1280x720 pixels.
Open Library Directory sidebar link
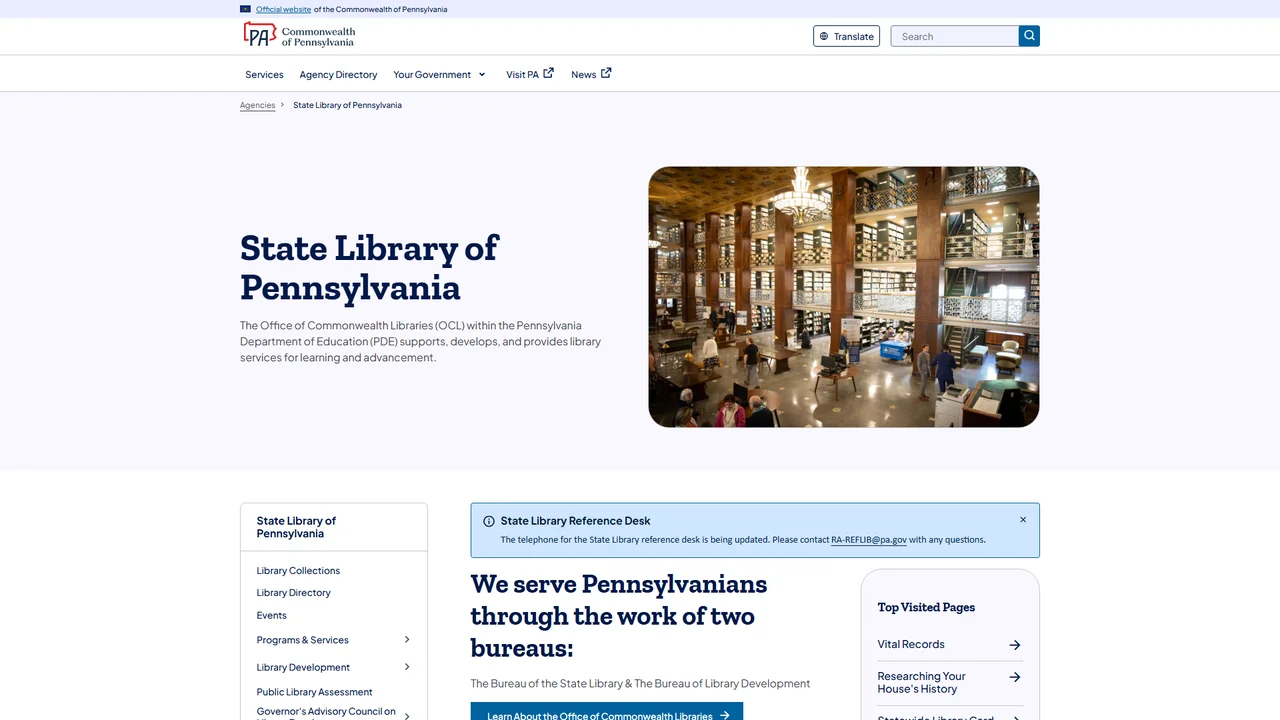pyautogui.click(x=293, y=593)
